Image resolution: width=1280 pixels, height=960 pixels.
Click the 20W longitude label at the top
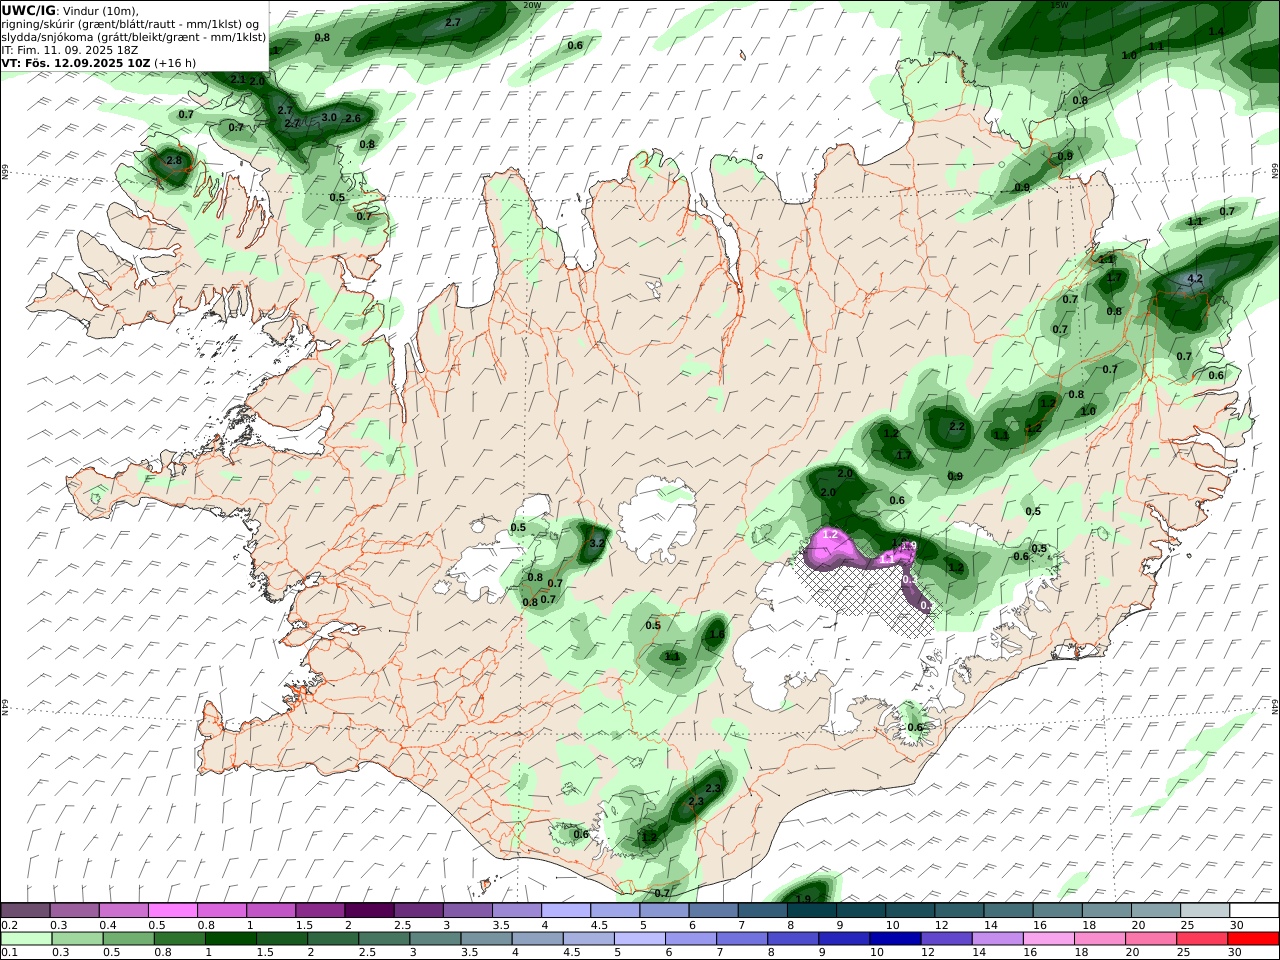click(x=532, y=5)
